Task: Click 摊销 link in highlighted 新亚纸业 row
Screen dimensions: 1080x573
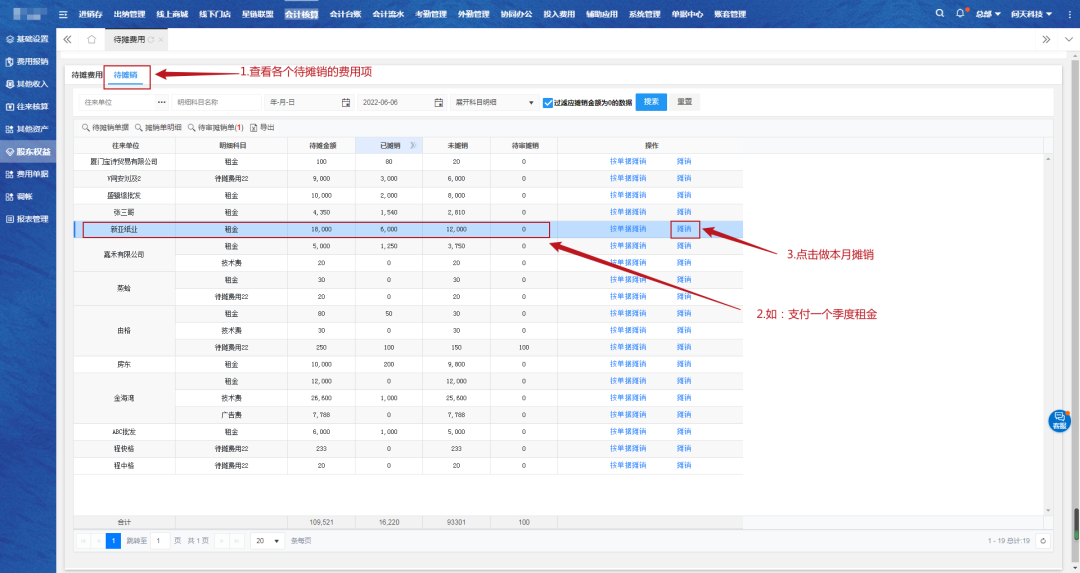Action: point(684,229)
